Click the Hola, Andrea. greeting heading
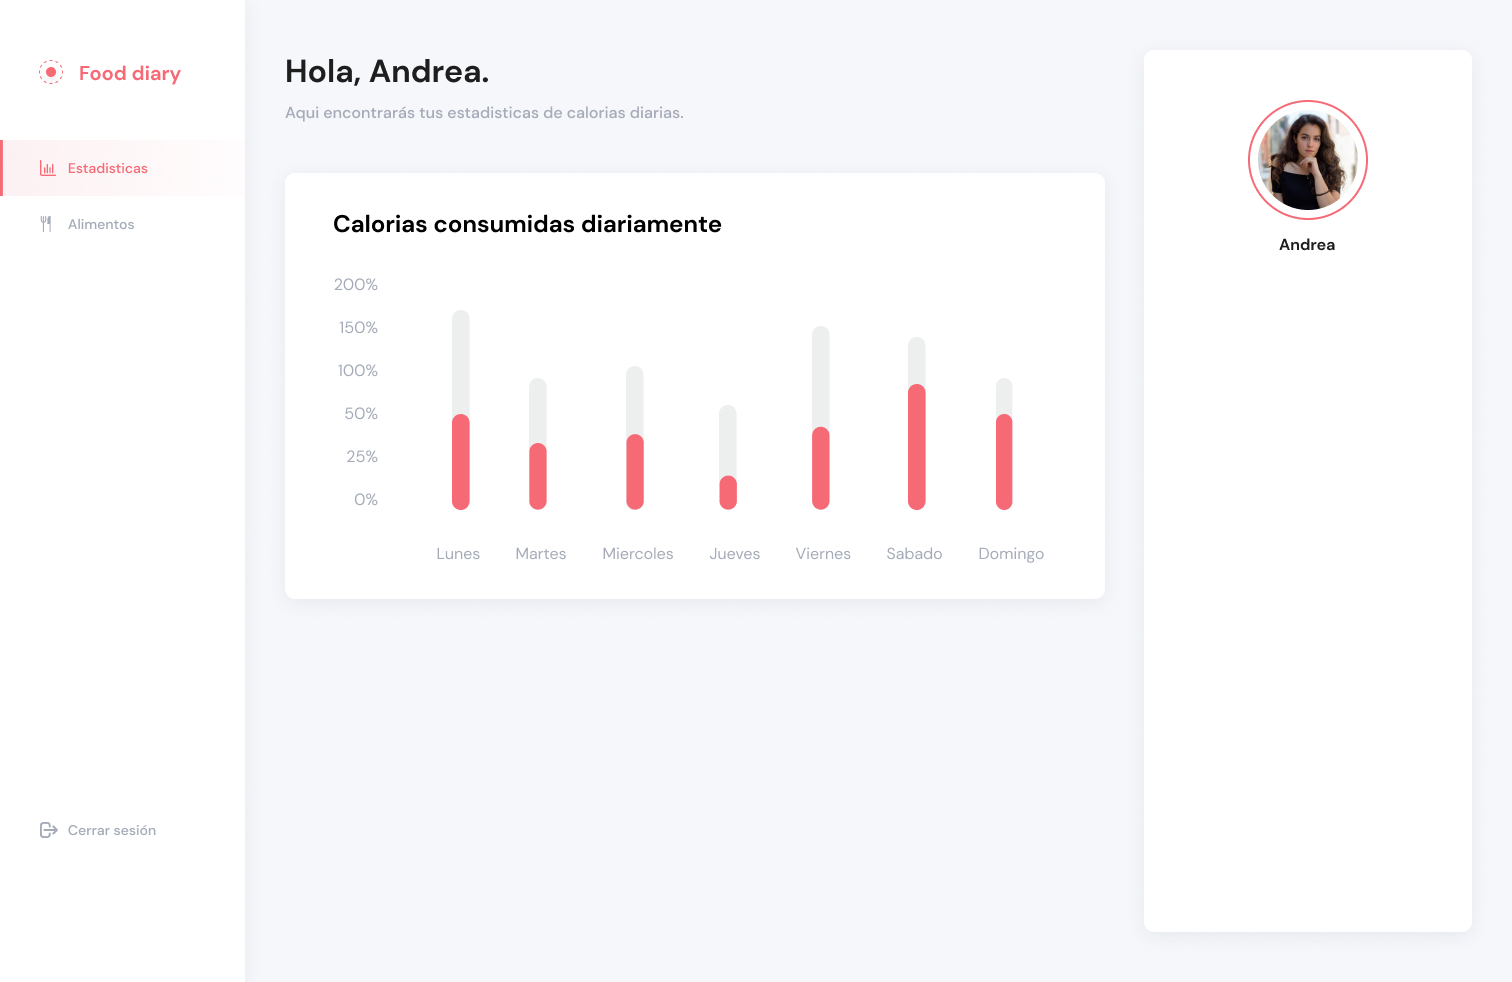The height and width of the screenshot is (982, 1512). click(x=387, y=72)
